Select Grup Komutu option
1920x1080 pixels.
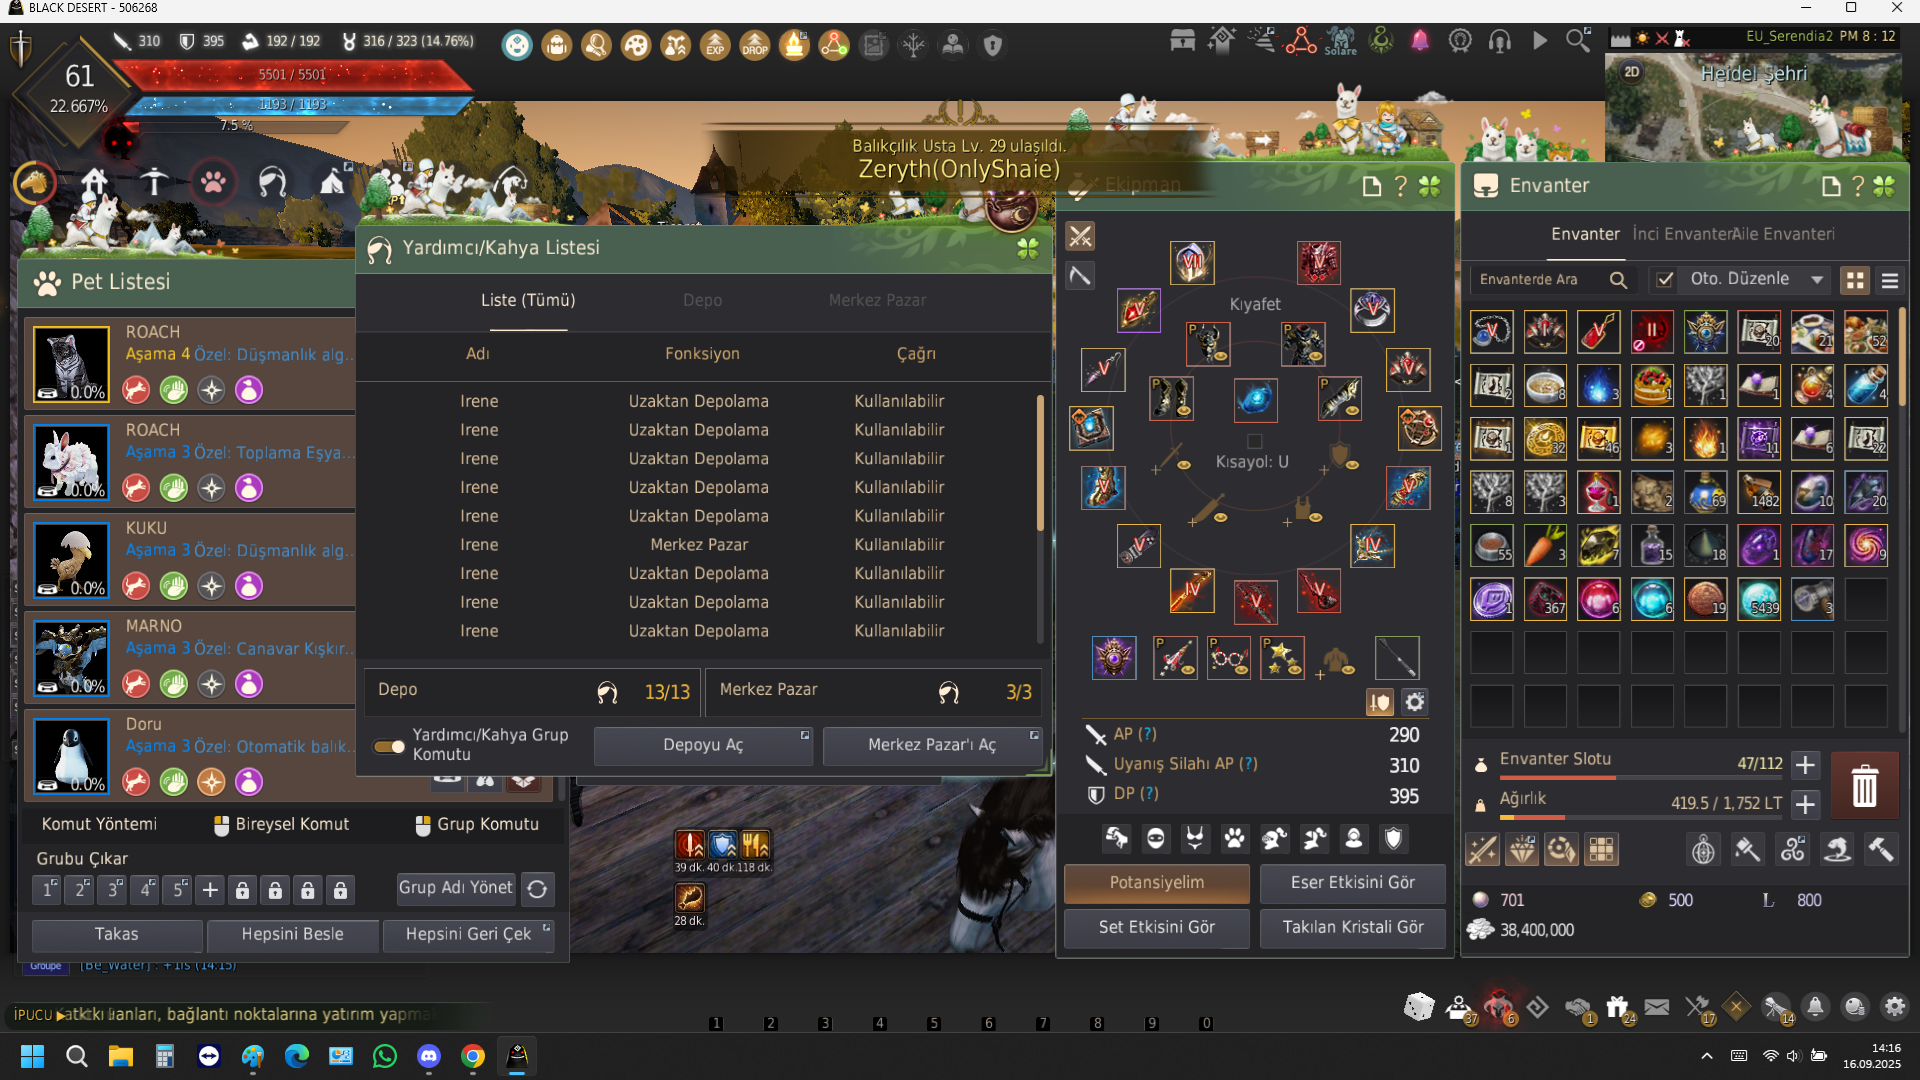(x=477, y=825)
